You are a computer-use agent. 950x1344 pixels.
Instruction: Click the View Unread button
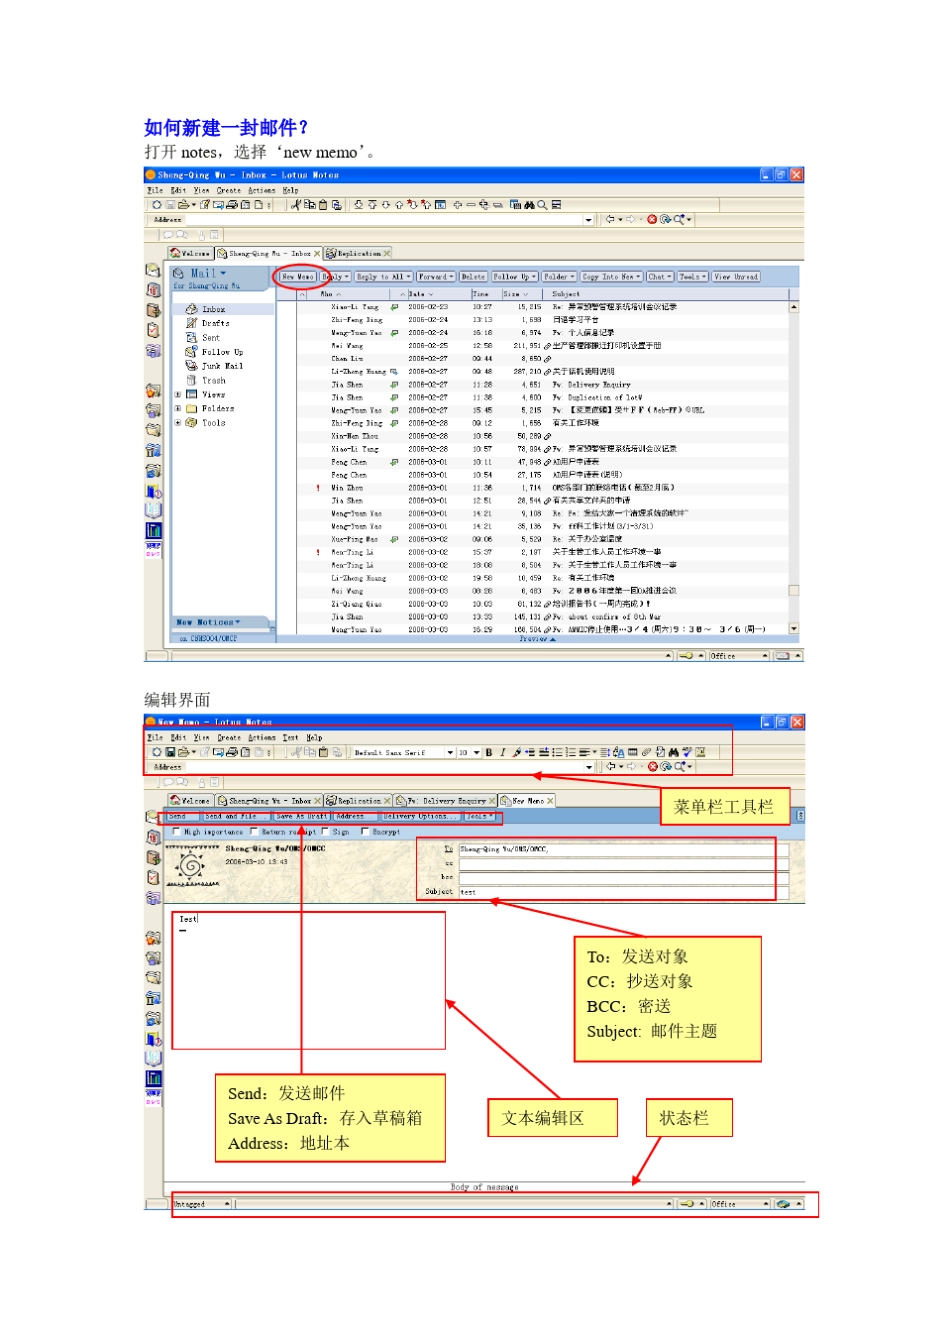pos(736,277)
